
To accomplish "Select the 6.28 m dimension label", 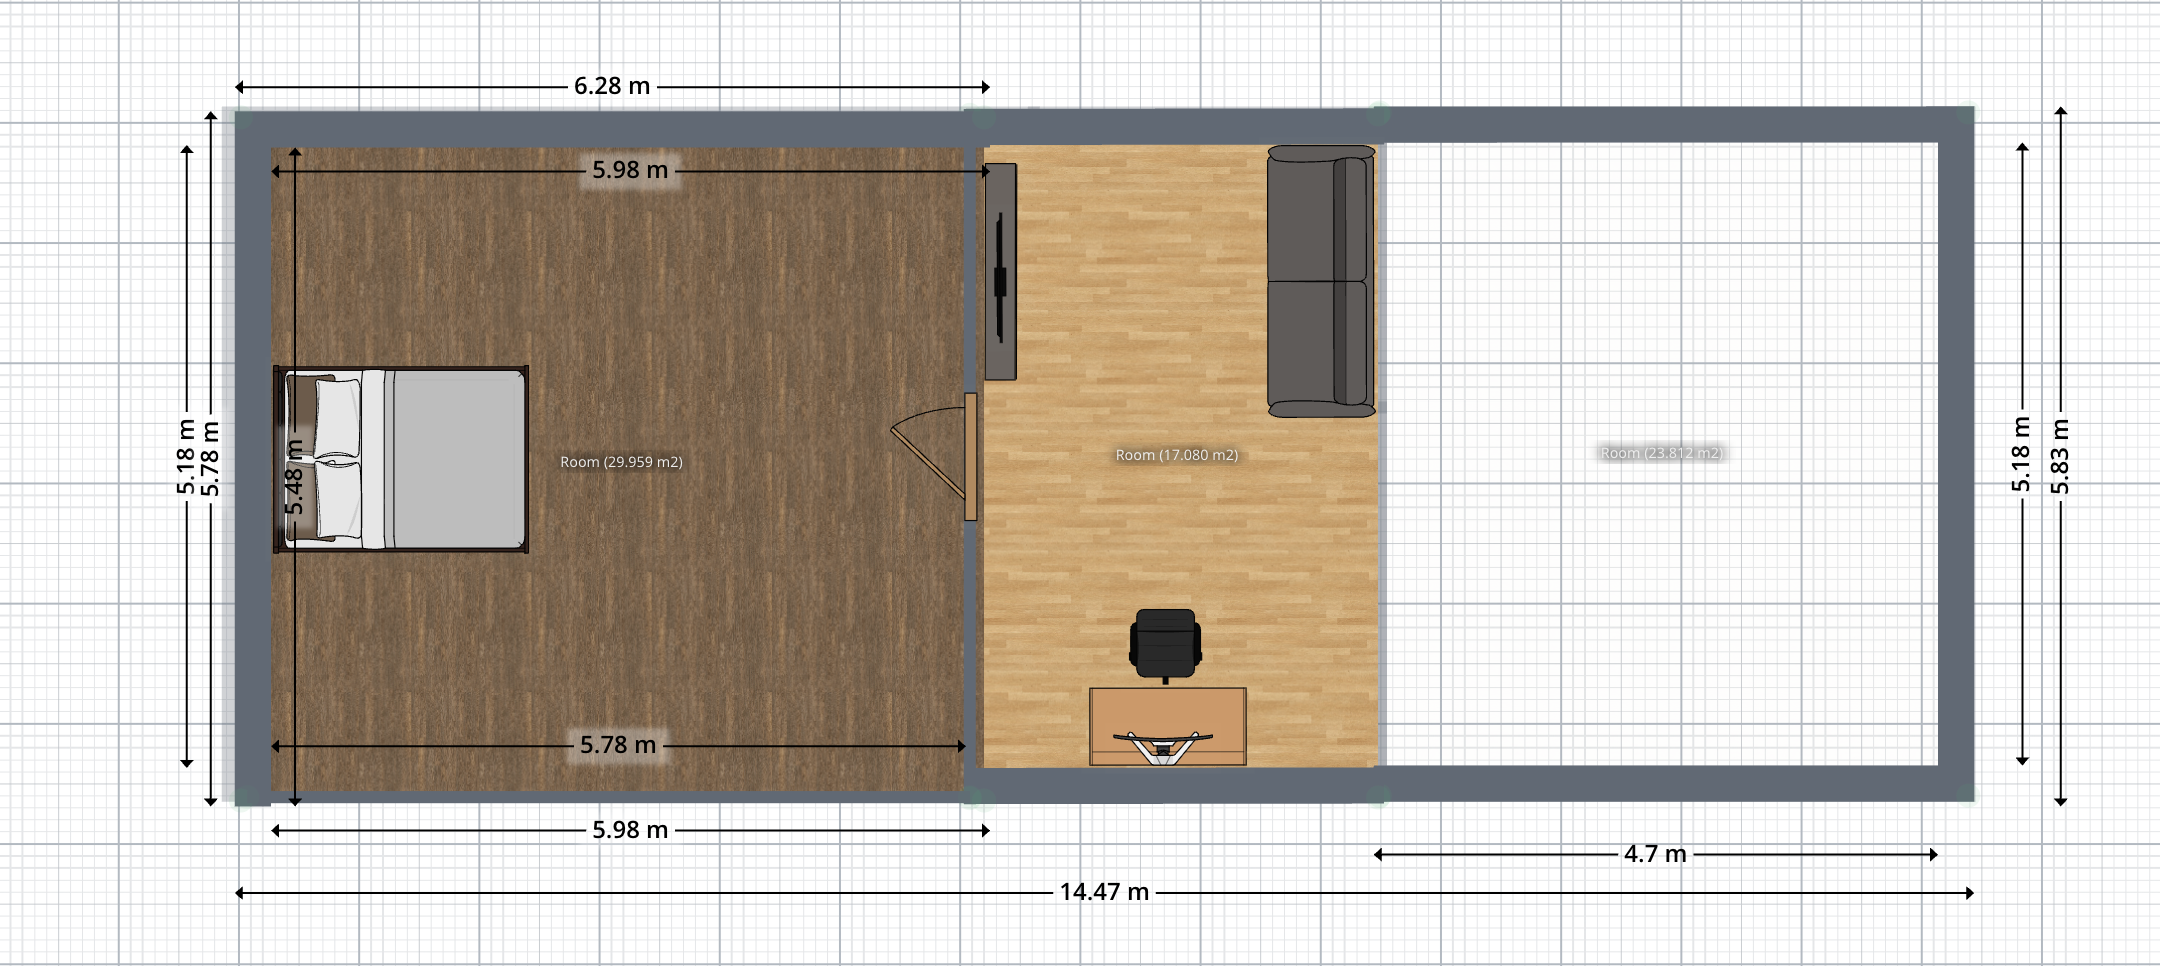I will [612, 87].
